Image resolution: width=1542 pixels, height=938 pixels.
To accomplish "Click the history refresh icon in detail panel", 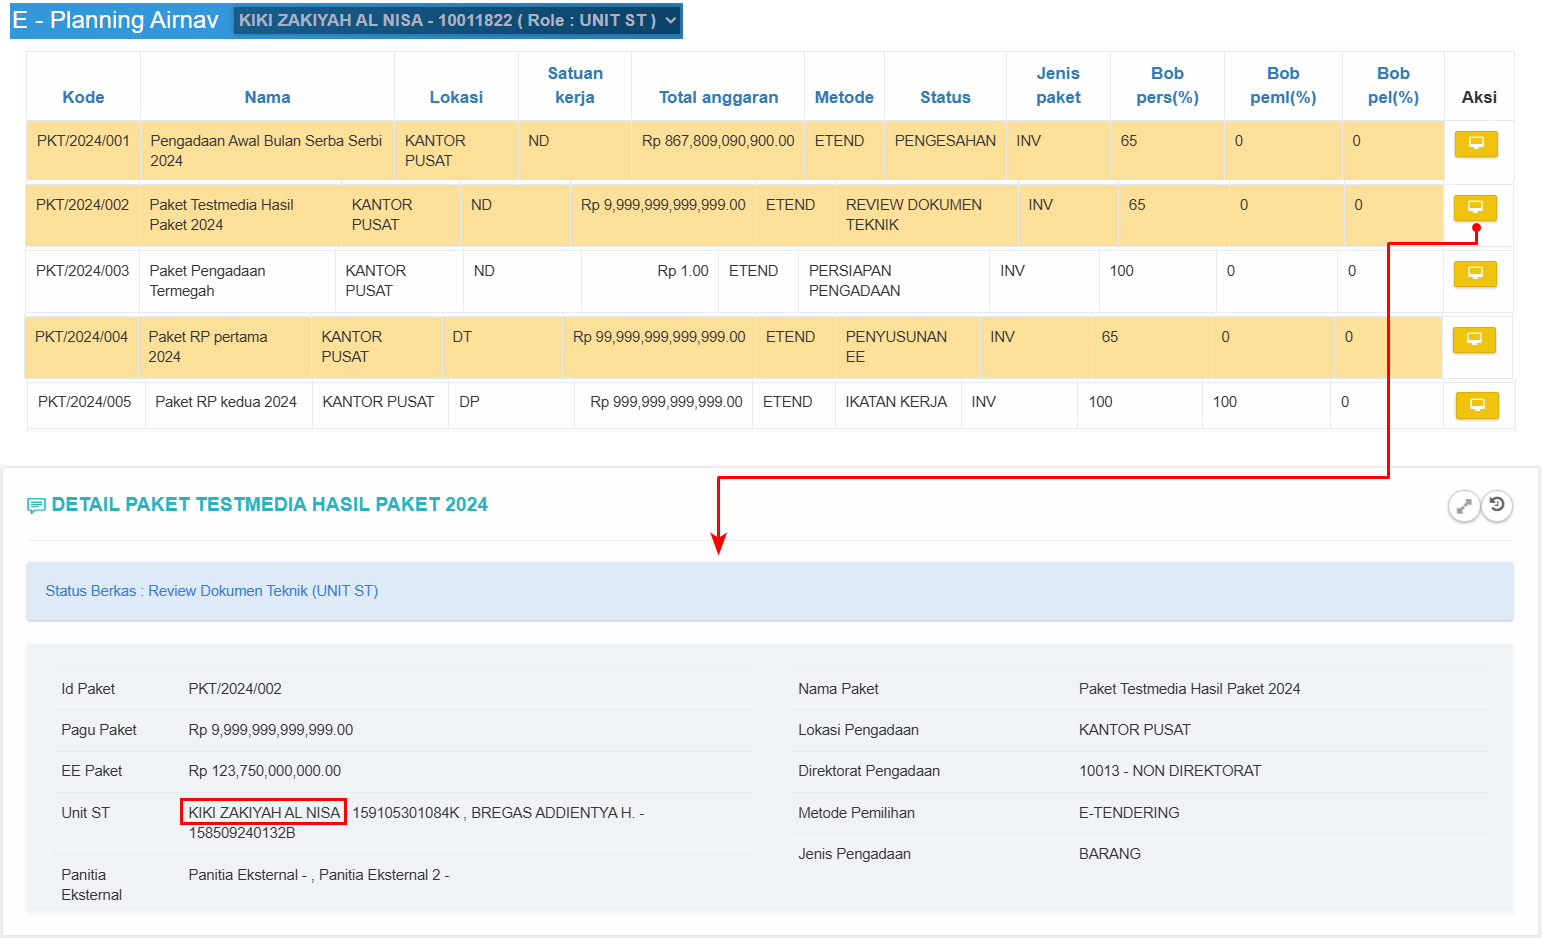I will (x=1497, y=505).
